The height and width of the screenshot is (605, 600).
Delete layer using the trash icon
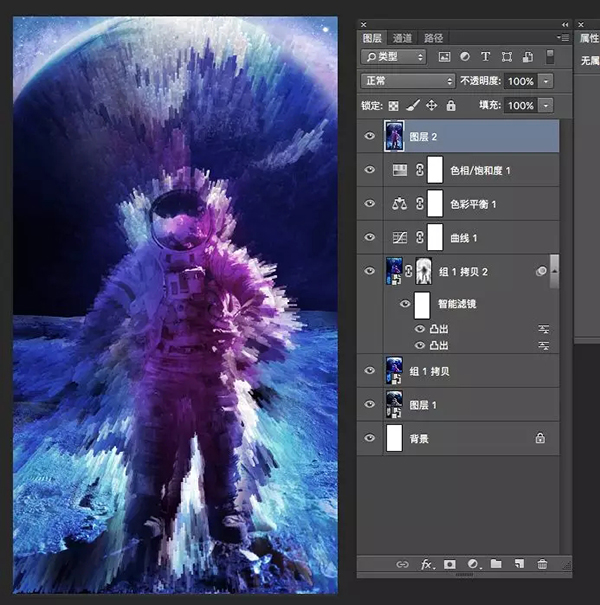[x=542, y=564]
